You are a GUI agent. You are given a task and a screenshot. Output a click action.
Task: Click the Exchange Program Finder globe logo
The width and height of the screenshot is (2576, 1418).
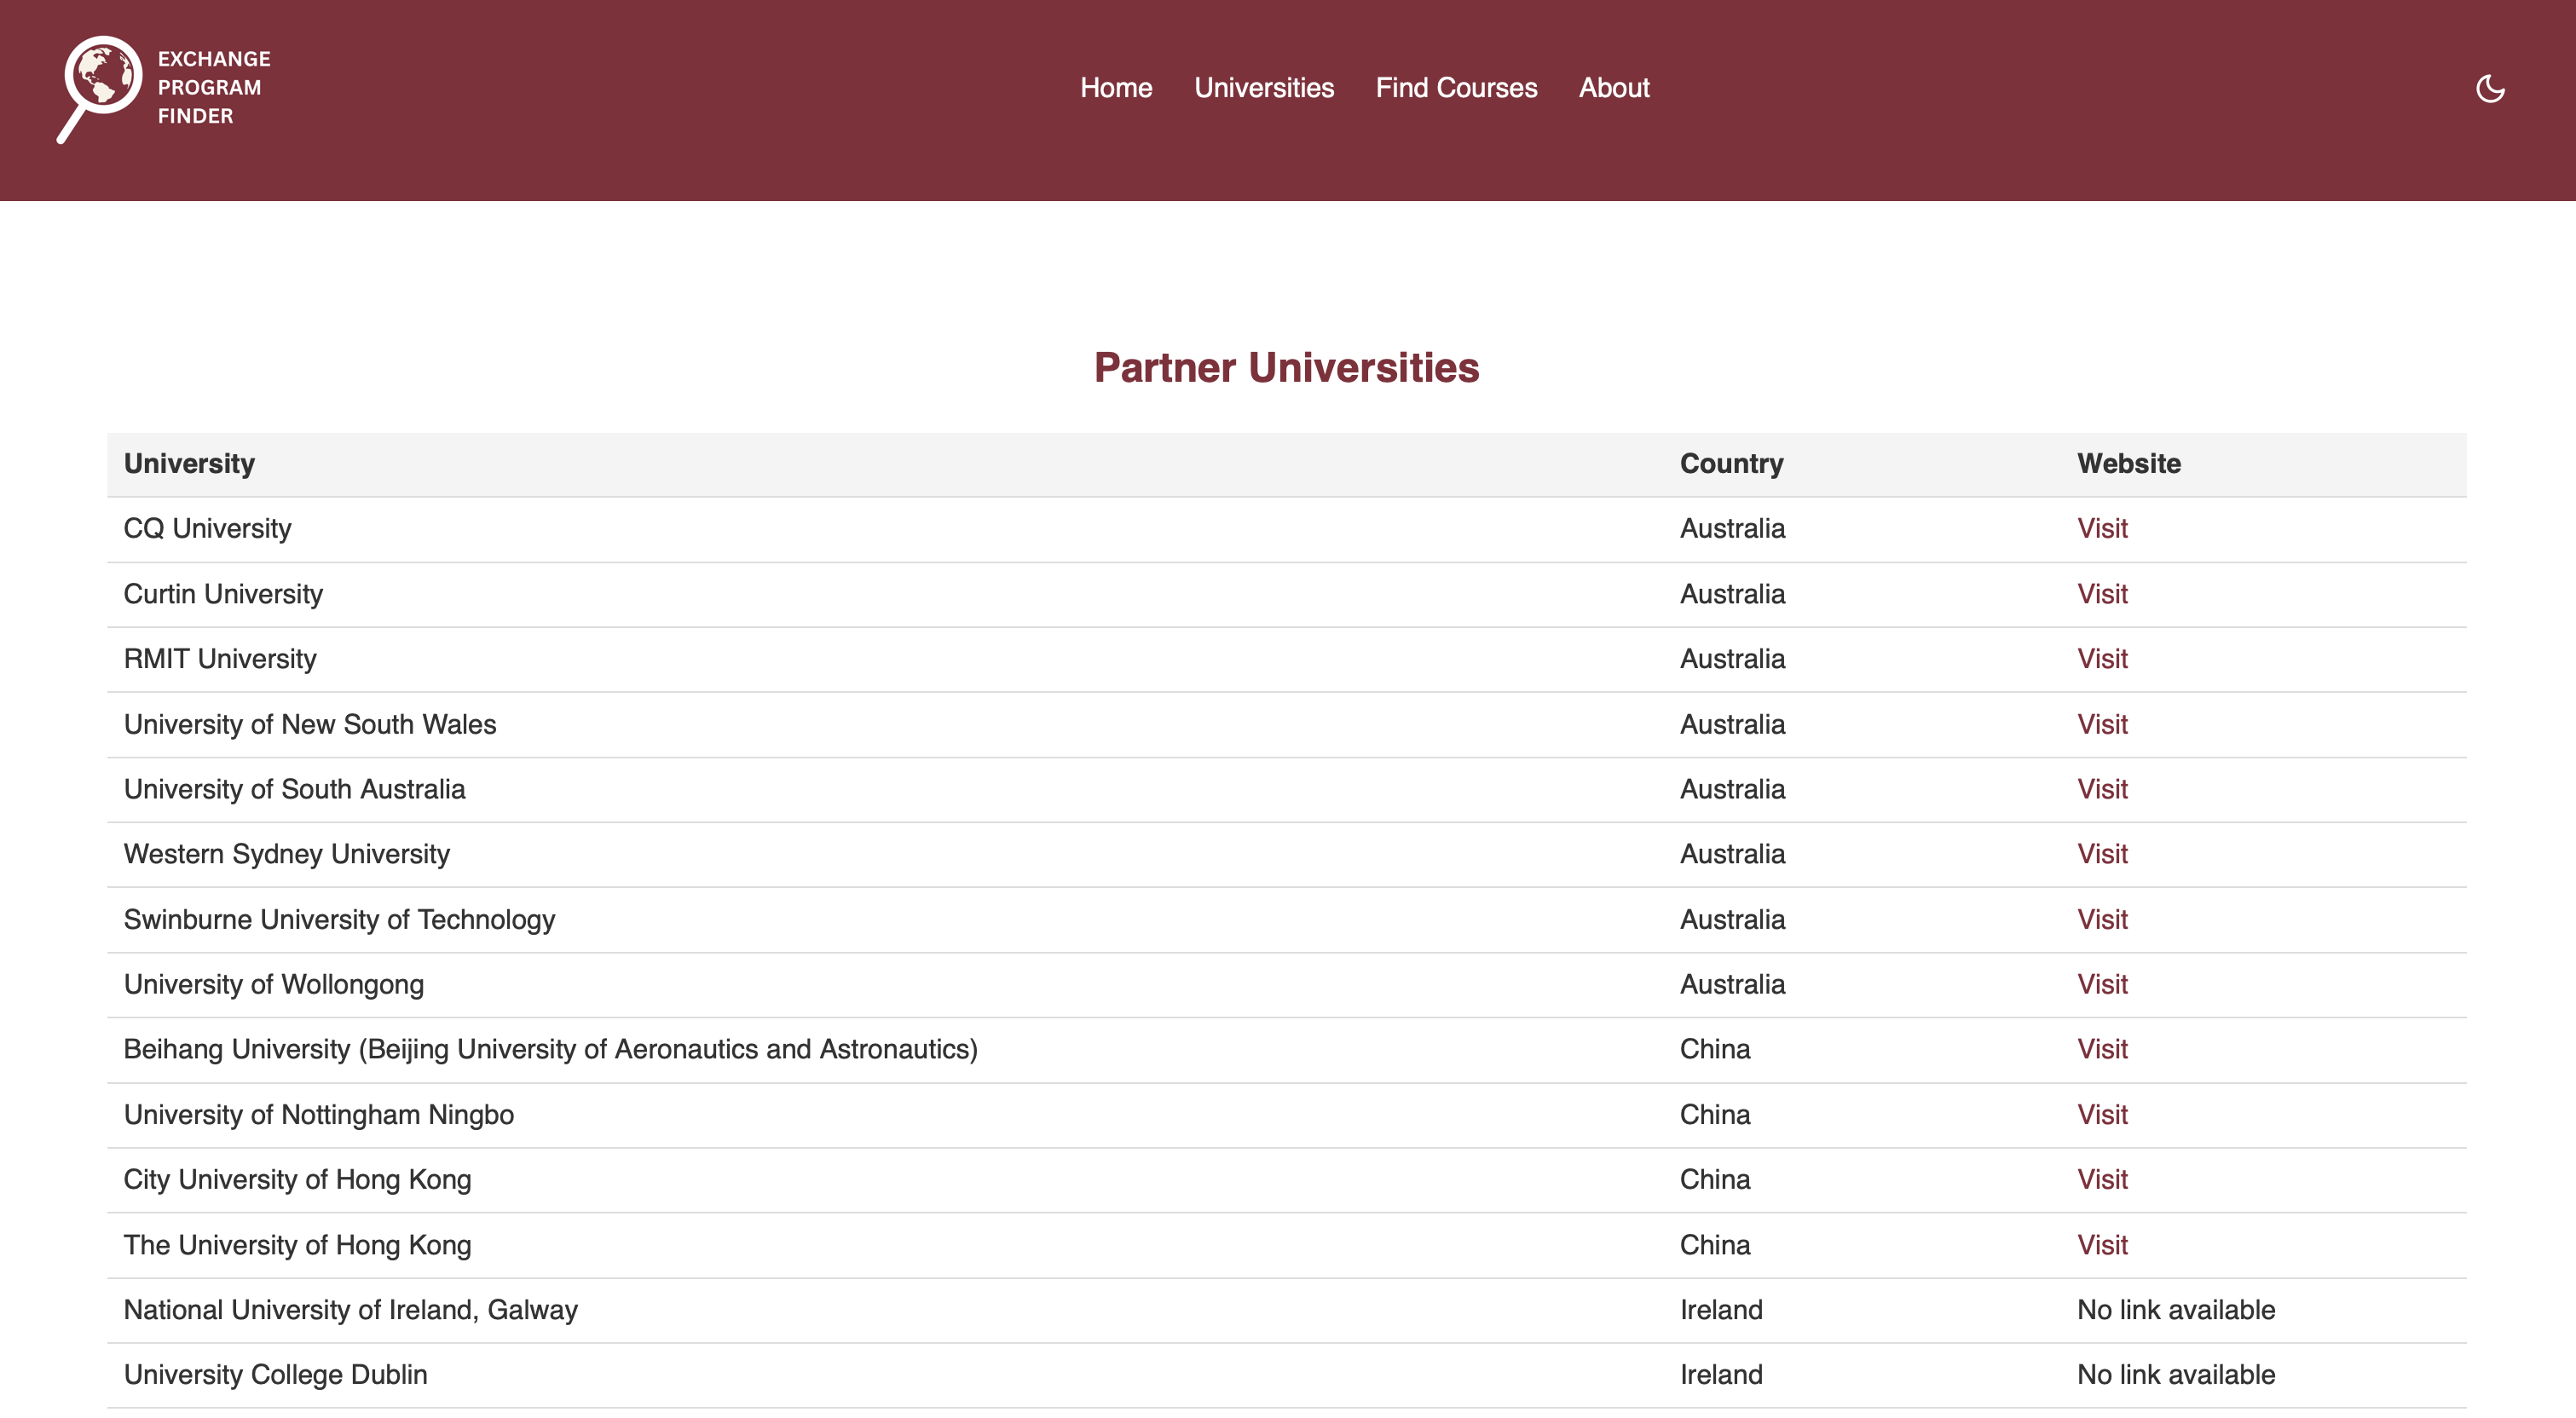click(100, 82)
